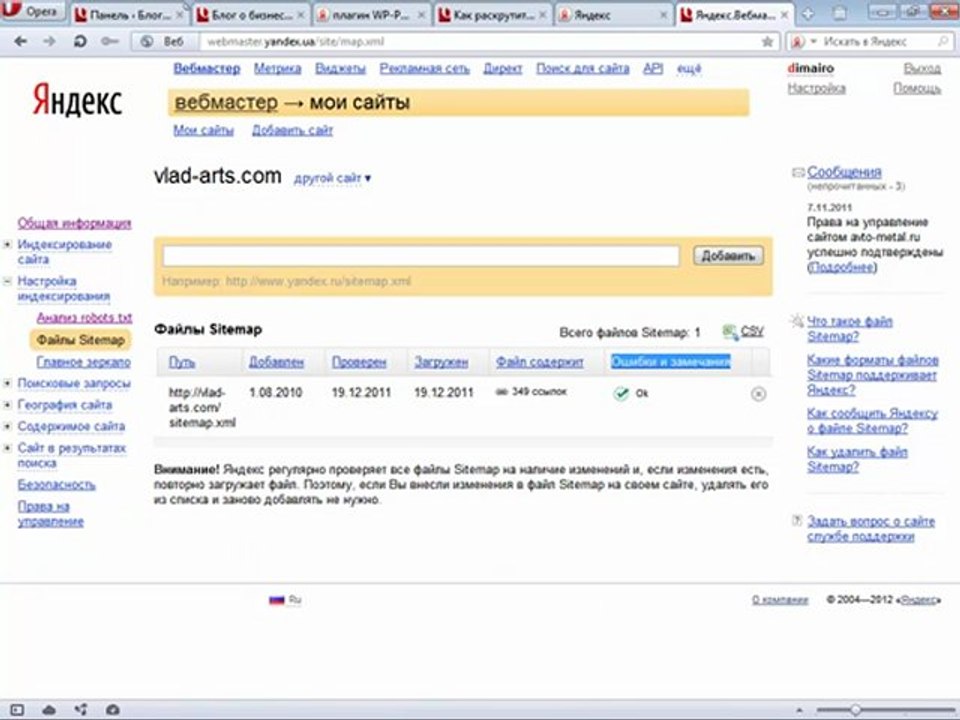Collapse 'Настройка индексирования' tree section
This screenshot has height=720, width=960.
coord(7,282)
